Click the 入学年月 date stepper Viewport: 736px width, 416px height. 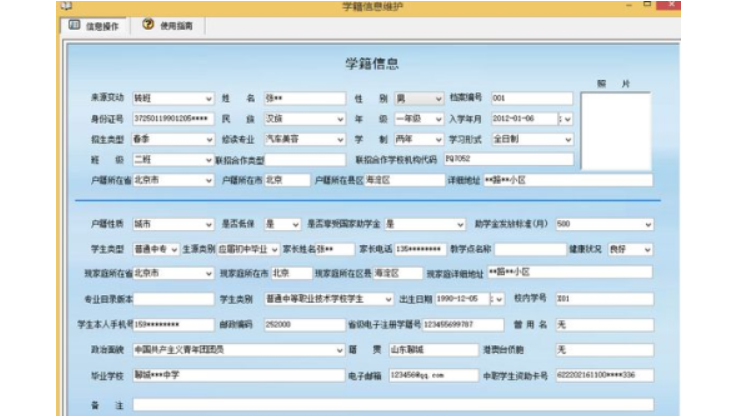(x=567, y=119)
